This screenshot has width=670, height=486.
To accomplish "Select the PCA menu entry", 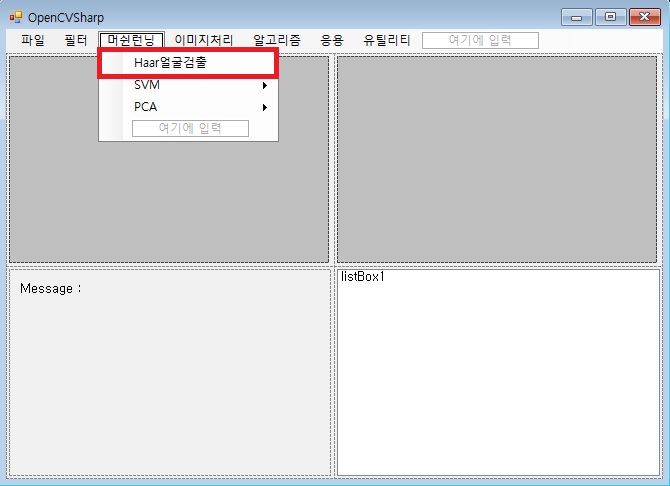I will pos(188,107).
